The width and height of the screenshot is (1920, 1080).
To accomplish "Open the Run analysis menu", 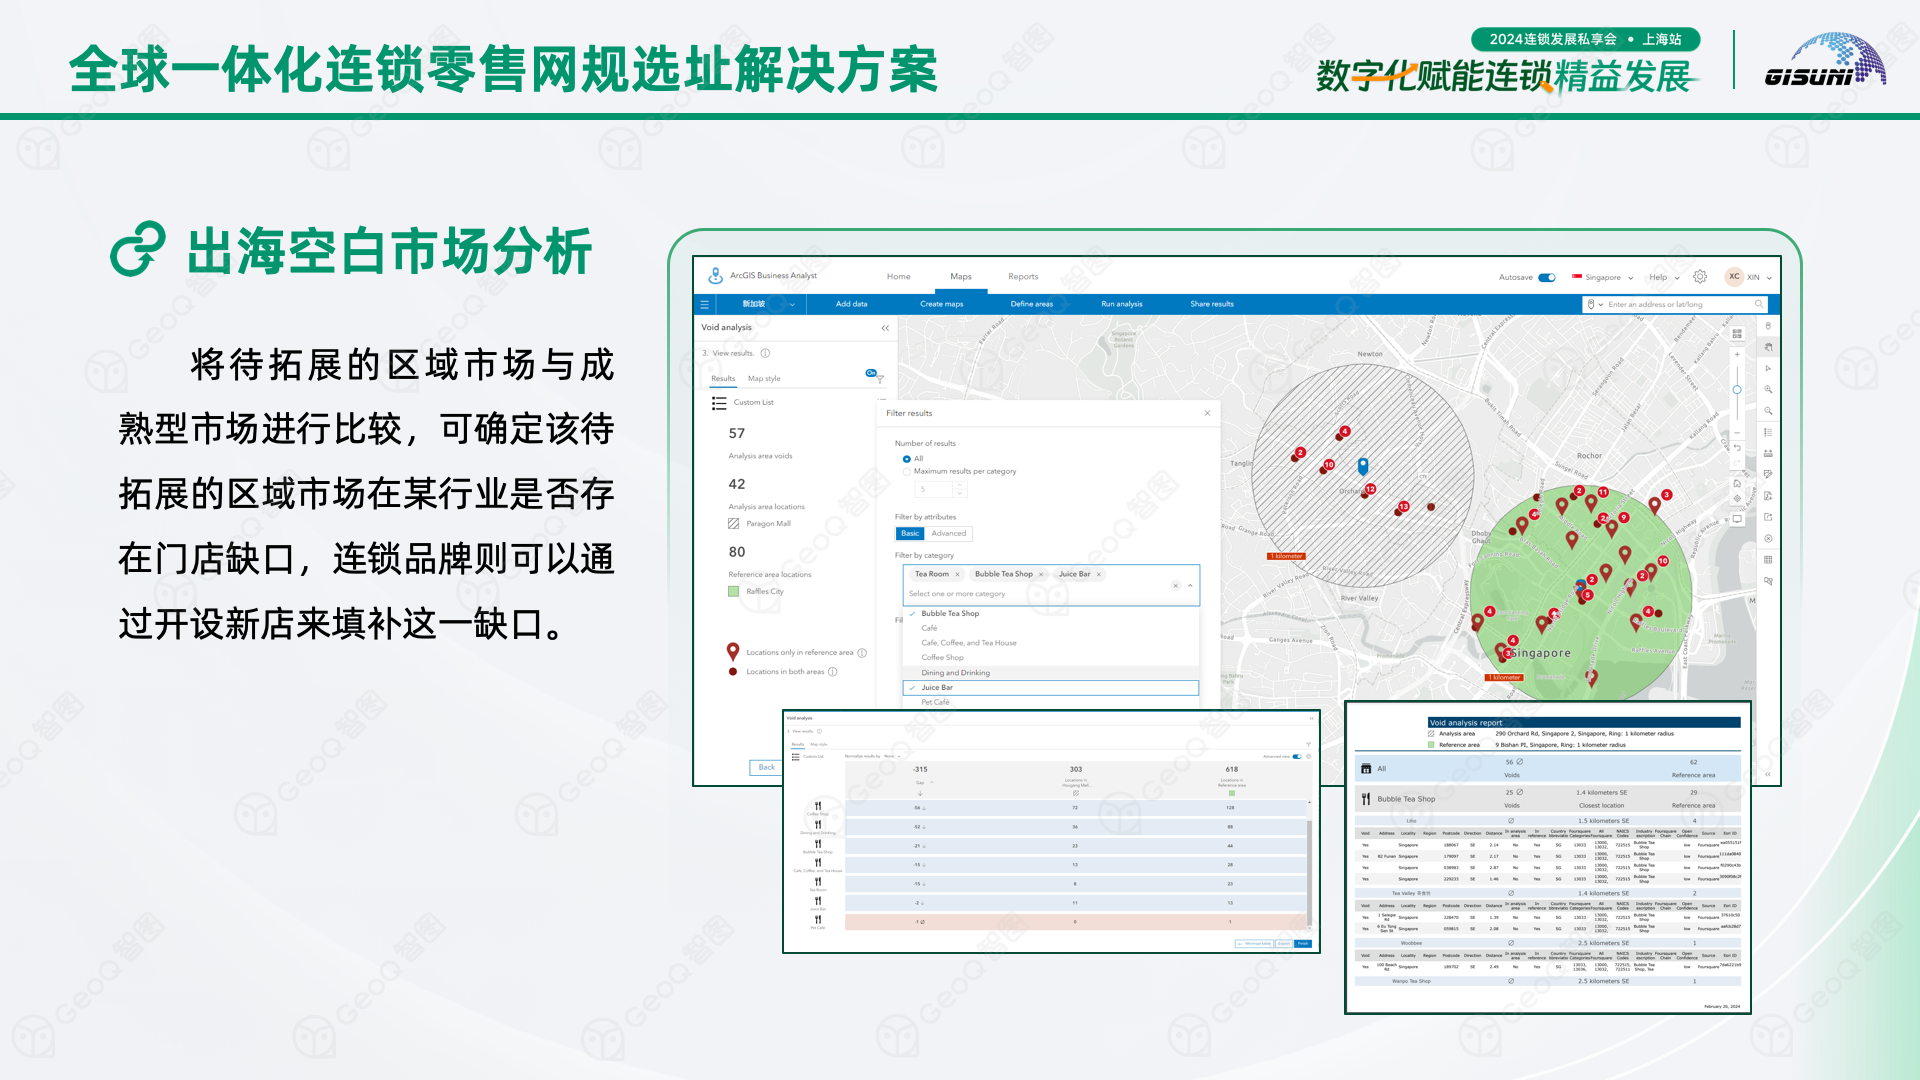I will [x=1121, y=304].
